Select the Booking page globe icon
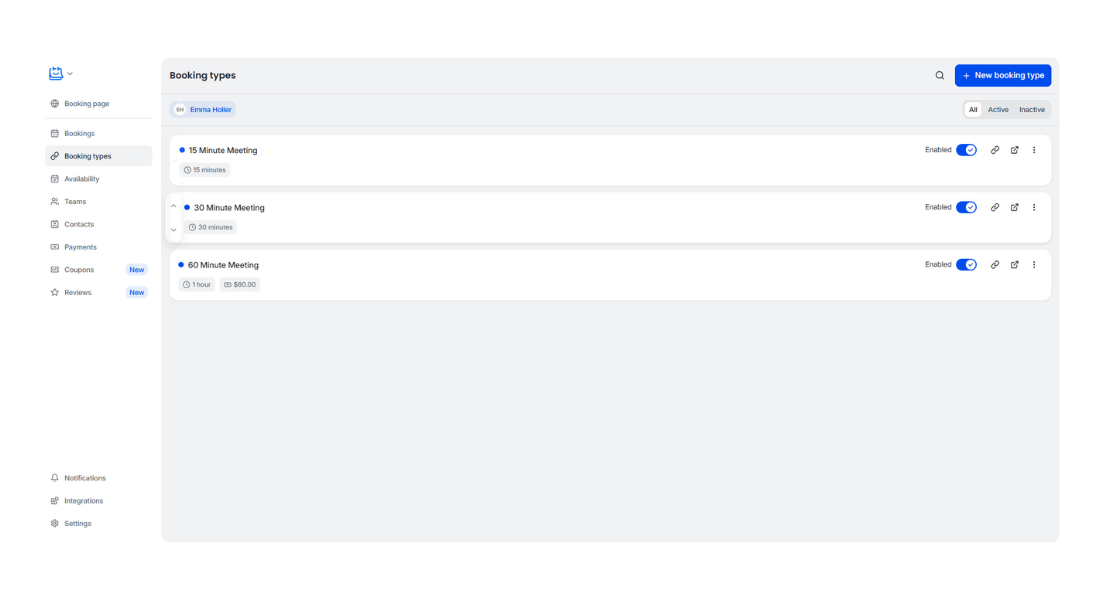 pos(54,103)
